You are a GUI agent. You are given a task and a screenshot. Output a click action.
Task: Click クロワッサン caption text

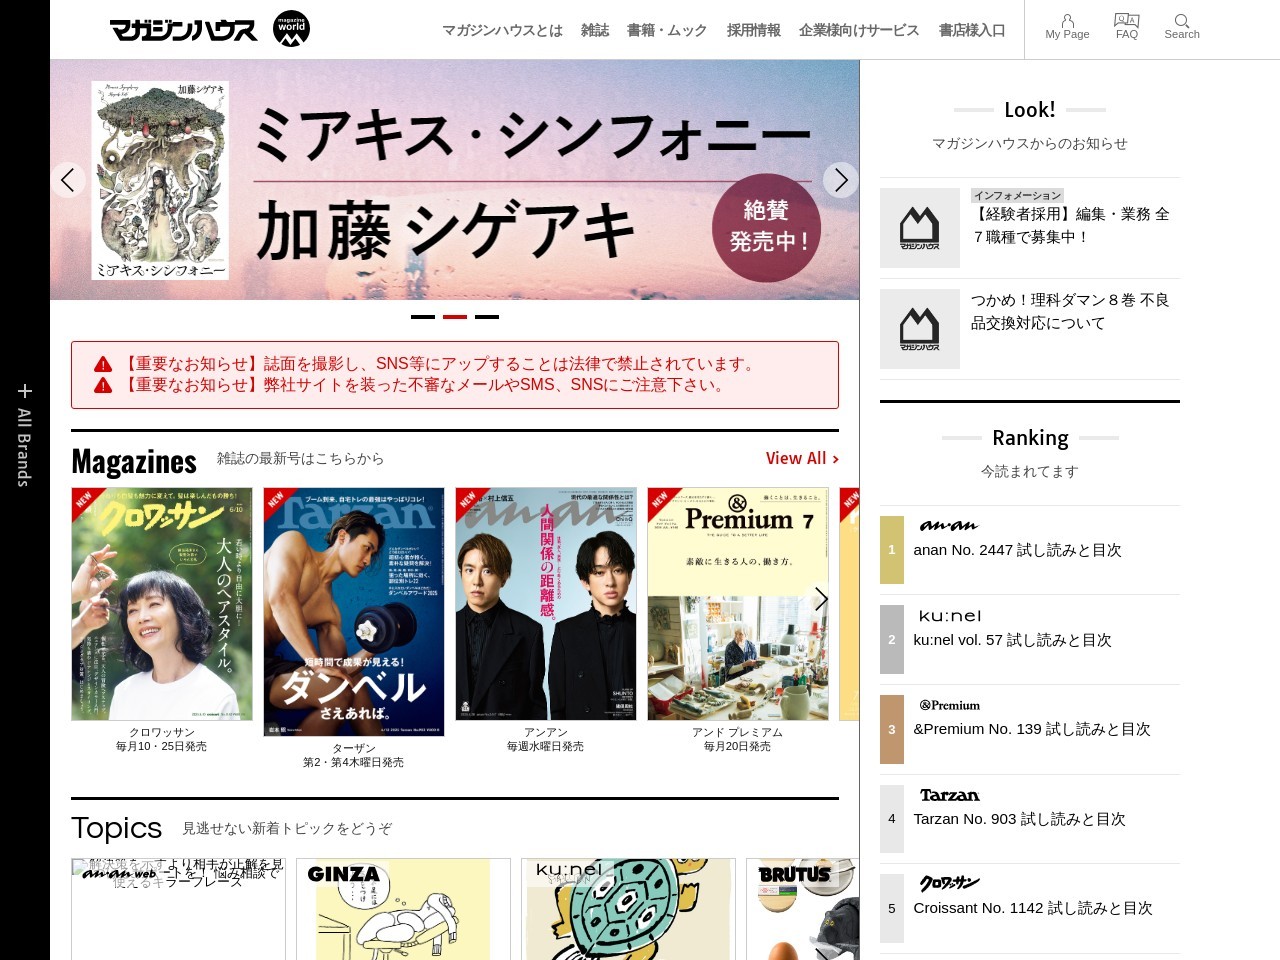click(162, 732)
